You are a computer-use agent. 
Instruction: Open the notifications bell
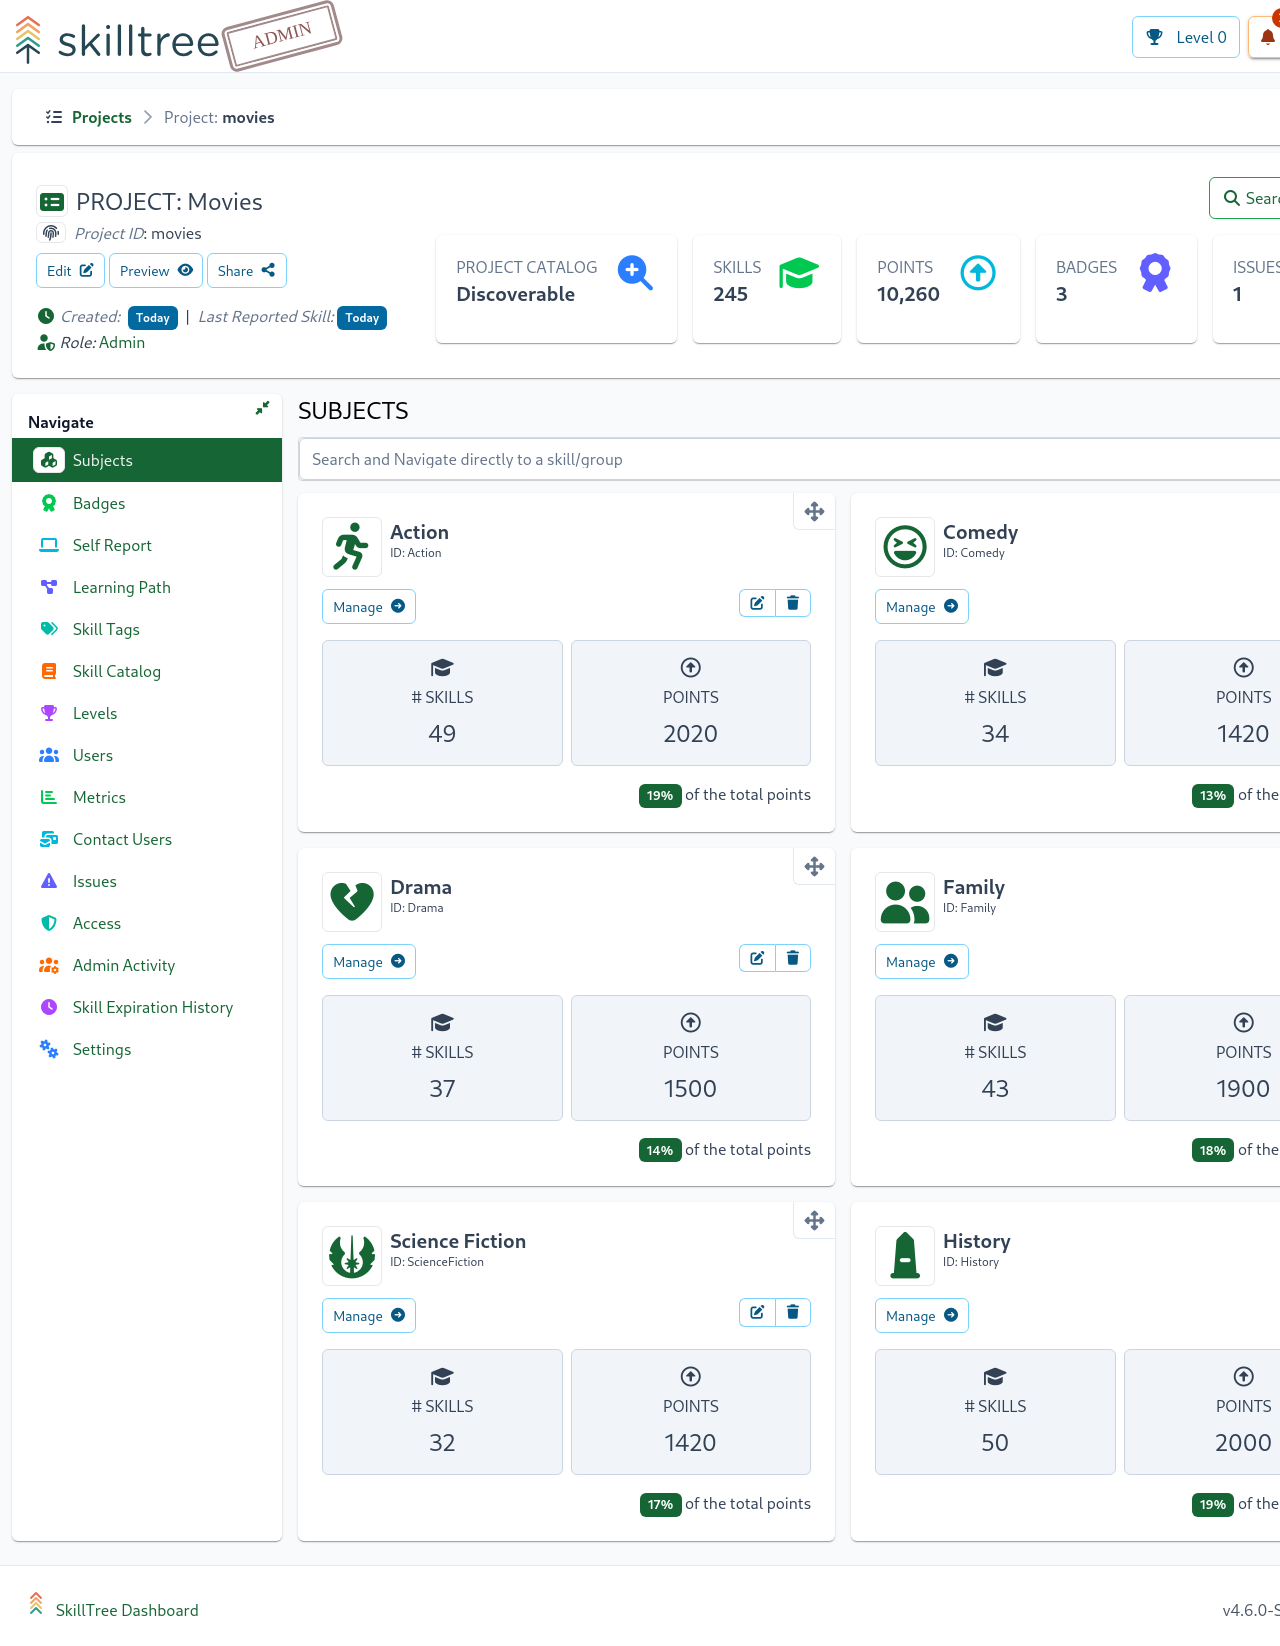(1266, 37)
